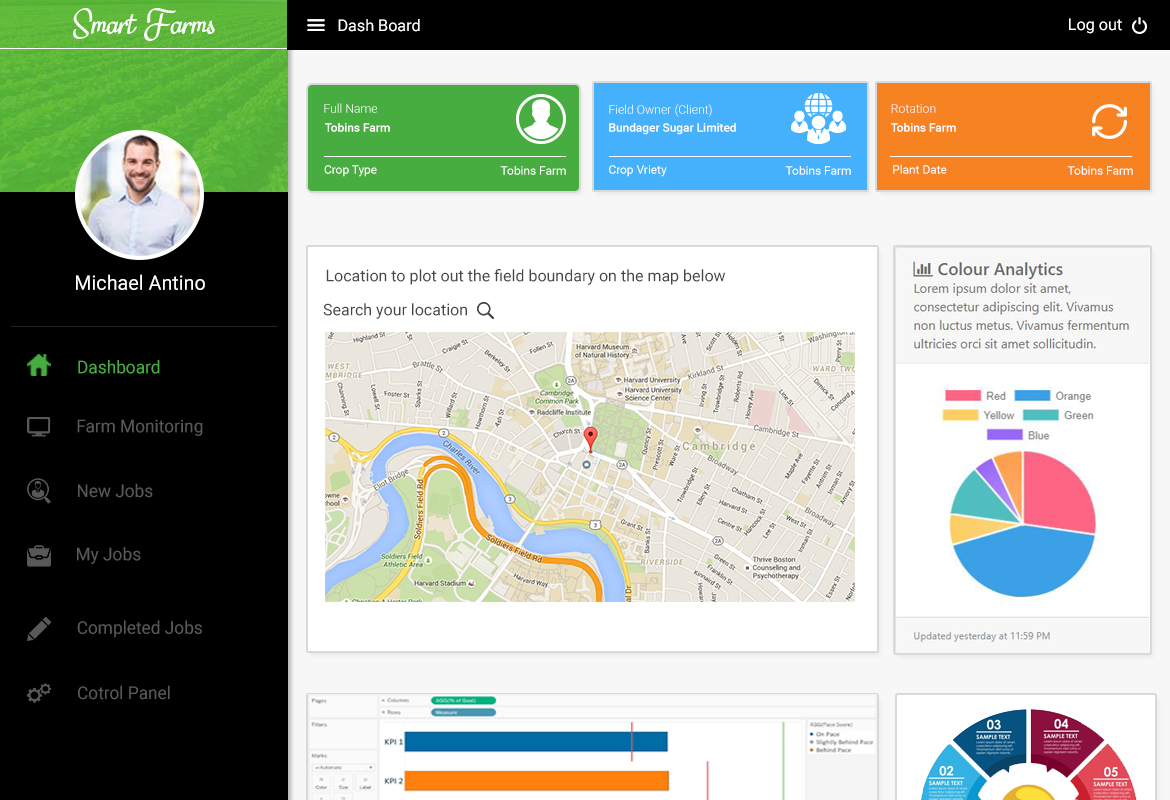This screenshot has width=1170, height=800.
Task: Click the Yellow colour swatch in legend
Action: click(960, 415)
